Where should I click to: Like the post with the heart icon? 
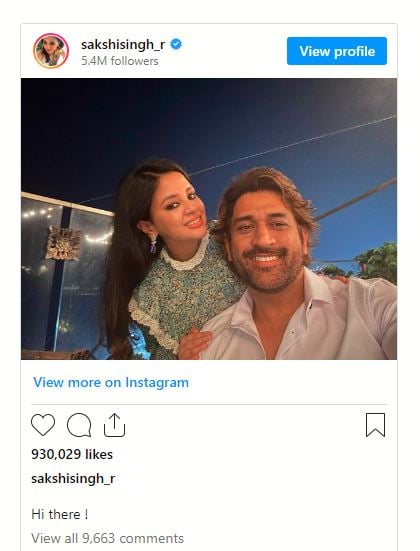[x=43, y=425]
